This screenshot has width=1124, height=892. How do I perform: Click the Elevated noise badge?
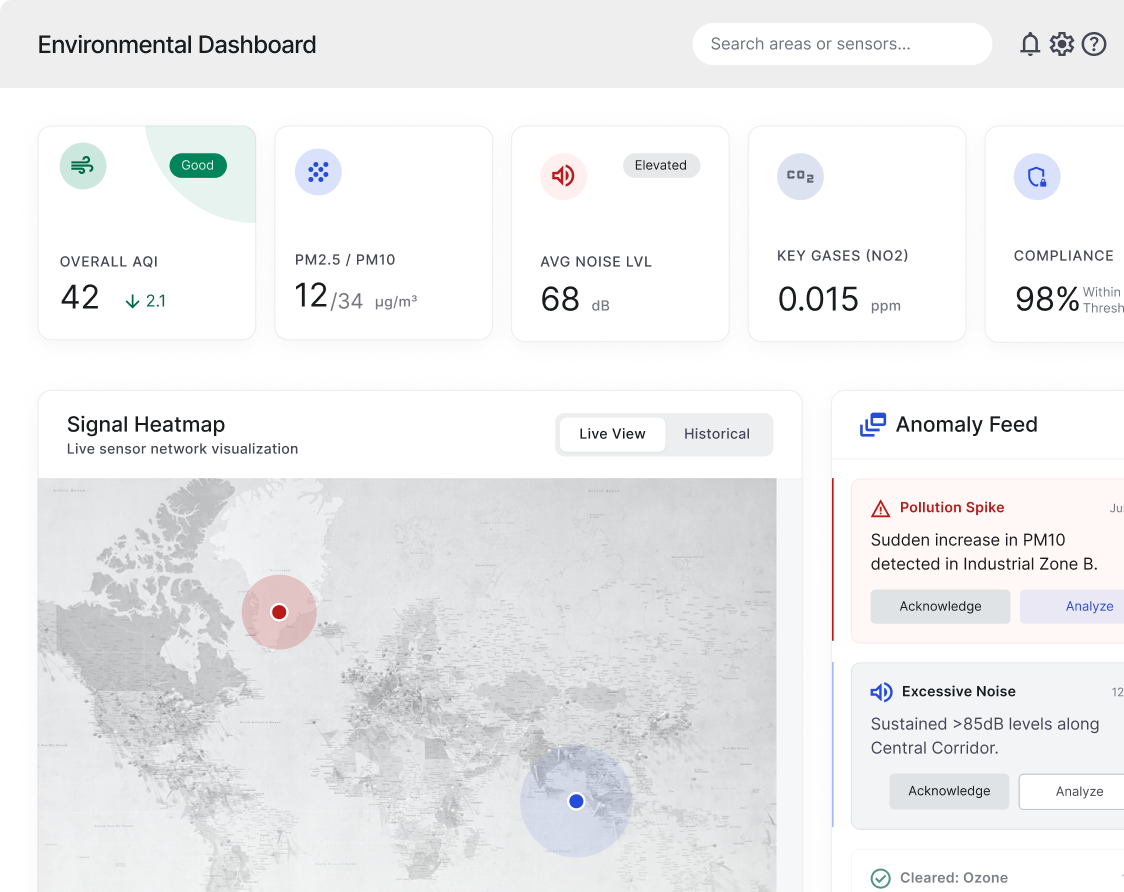661,166
